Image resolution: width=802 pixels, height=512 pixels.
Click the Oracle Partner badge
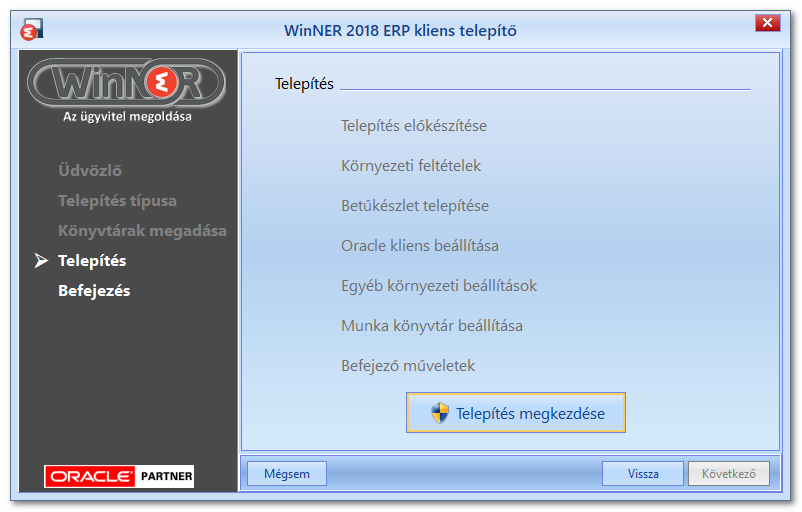119,476
